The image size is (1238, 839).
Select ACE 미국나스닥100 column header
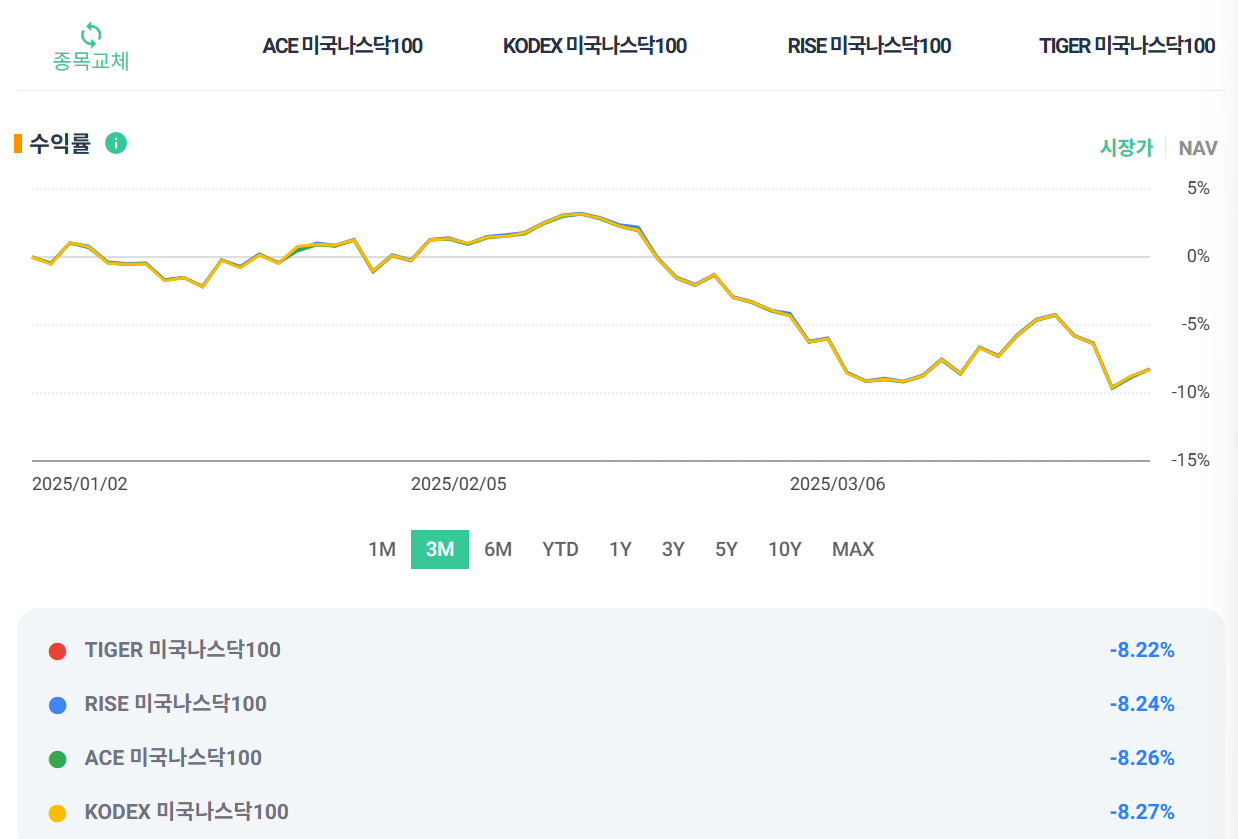tap(343, 46)
